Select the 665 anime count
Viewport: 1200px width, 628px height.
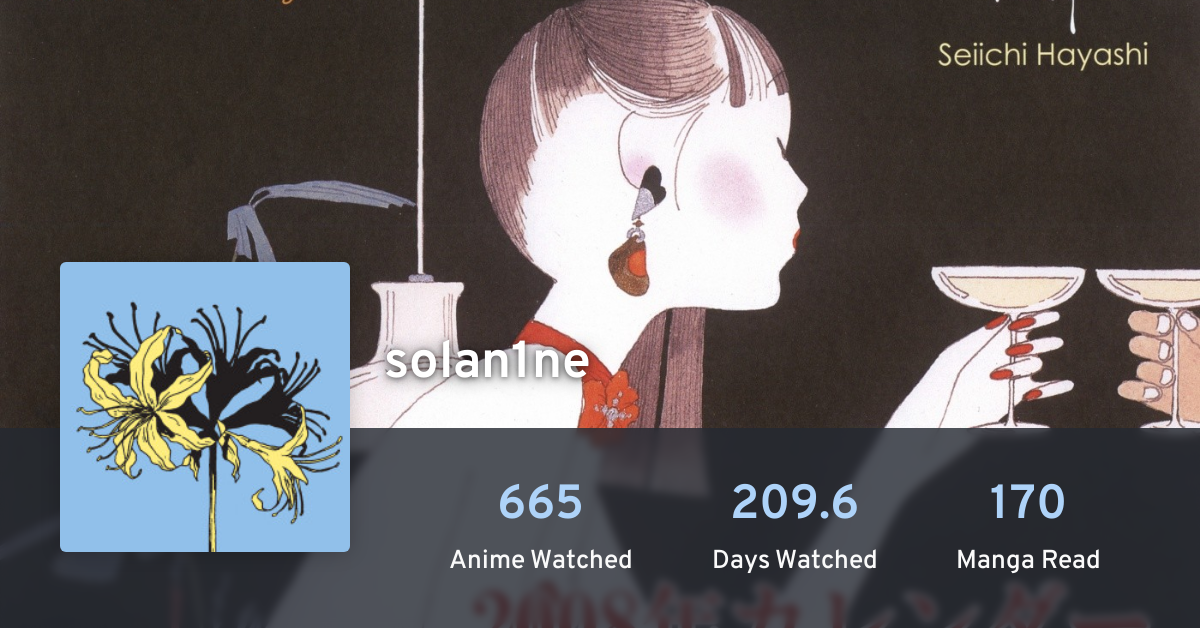click(540, 502)
